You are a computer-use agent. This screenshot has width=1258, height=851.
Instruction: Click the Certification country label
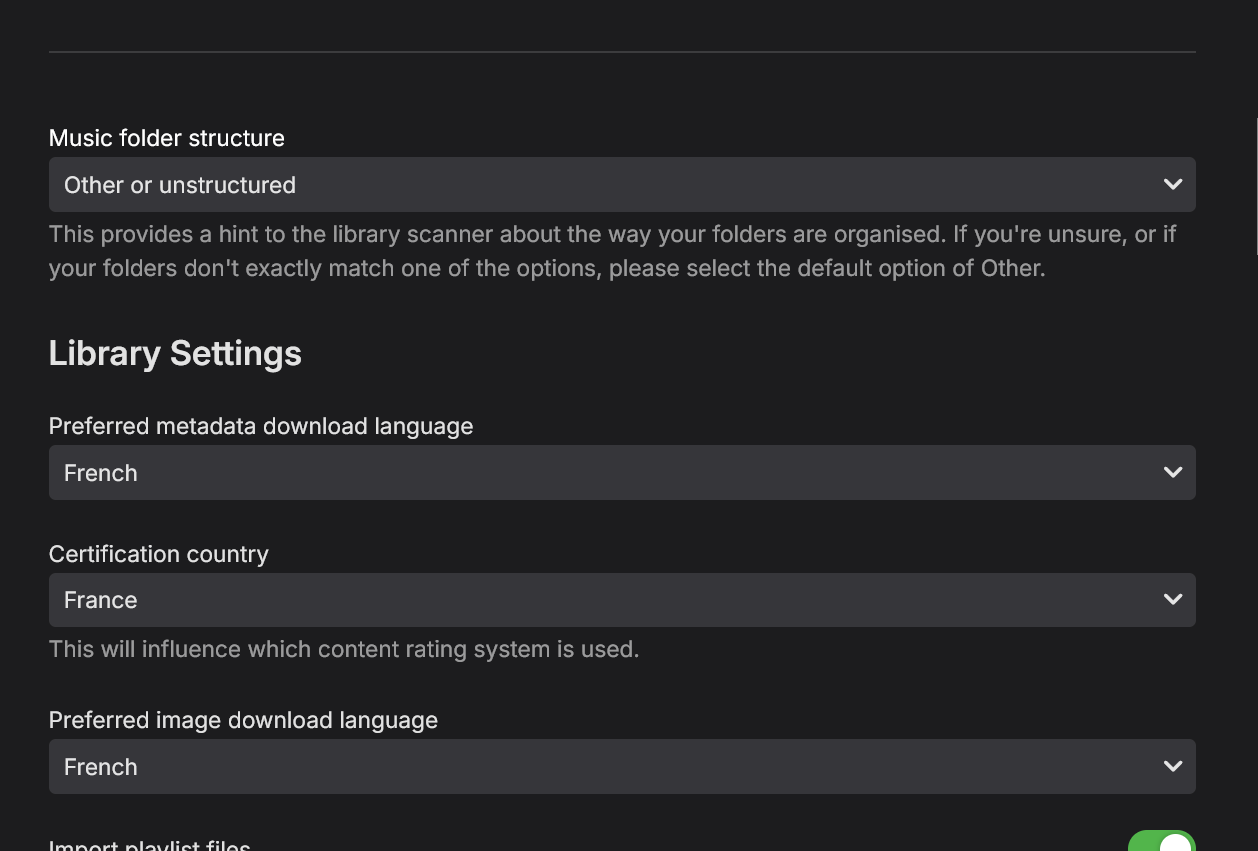click(159, 554)
